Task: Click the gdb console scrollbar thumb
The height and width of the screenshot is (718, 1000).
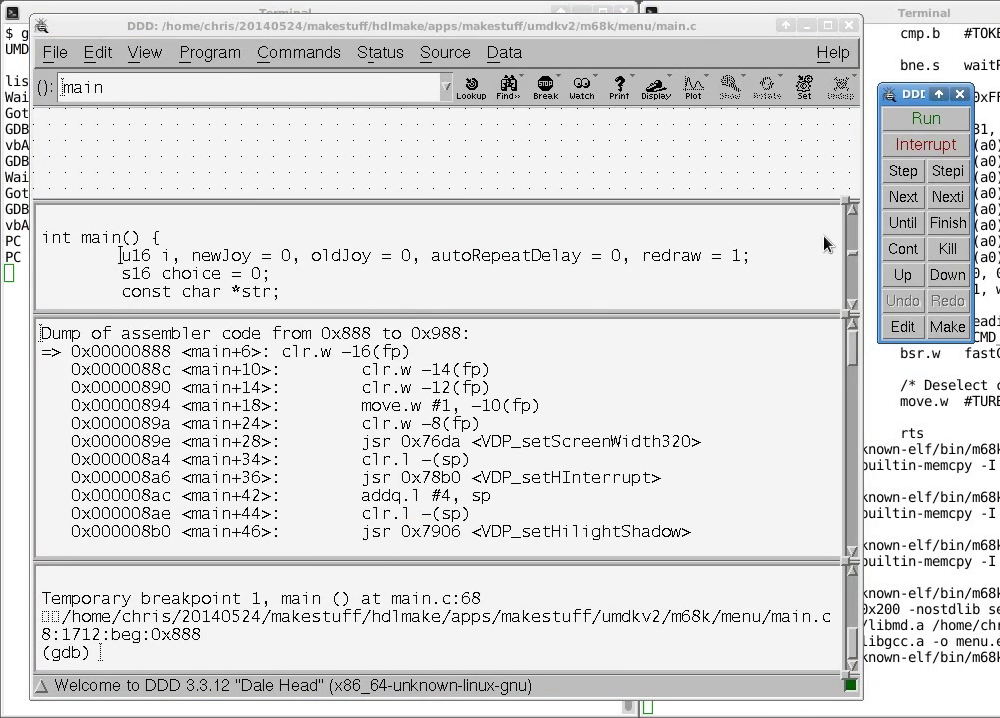Action: (852, 643)
